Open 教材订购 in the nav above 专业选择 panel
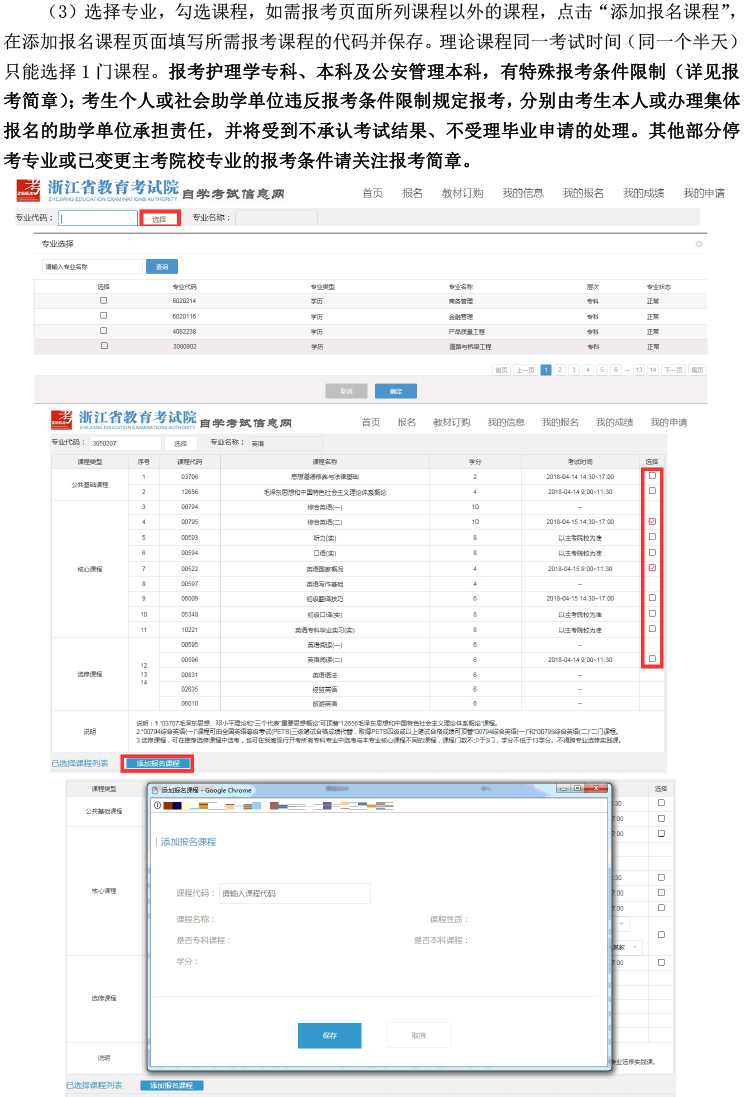This screenshot has height=1097, width=750. [x=462, y=193]
